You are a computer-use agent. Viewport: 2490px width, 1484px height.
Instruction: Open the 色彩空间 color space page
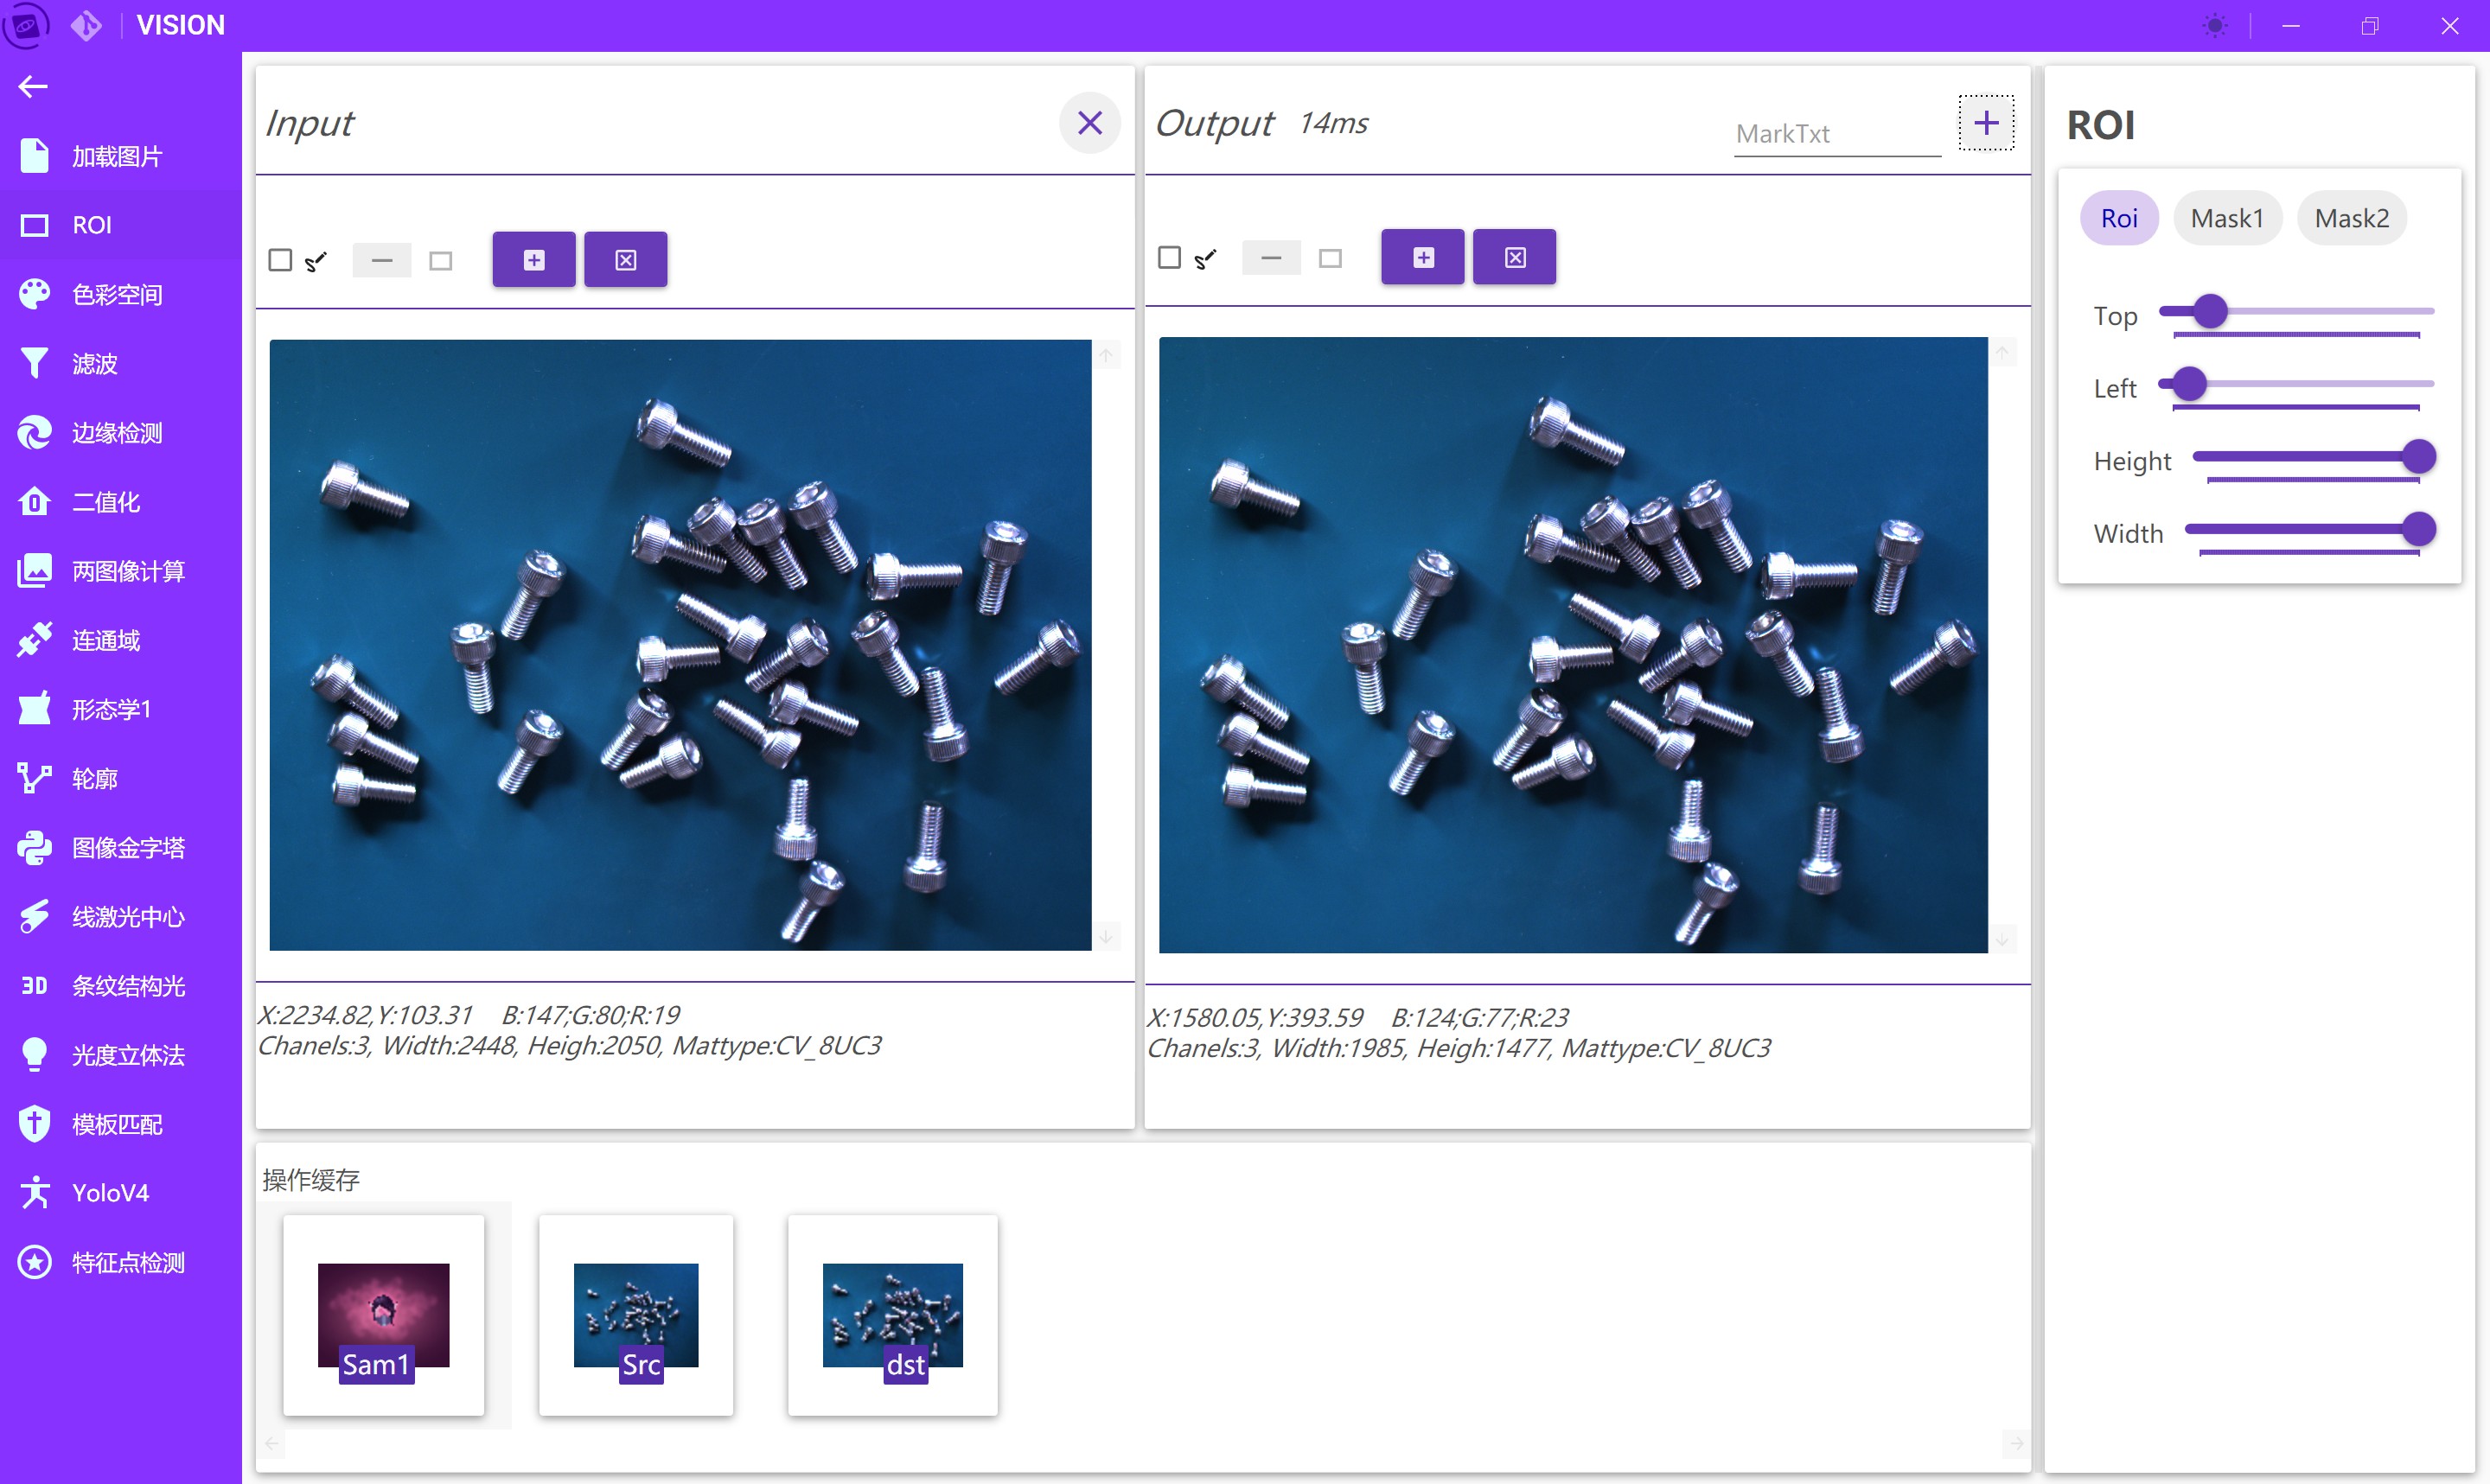click(x=116, y=295)
